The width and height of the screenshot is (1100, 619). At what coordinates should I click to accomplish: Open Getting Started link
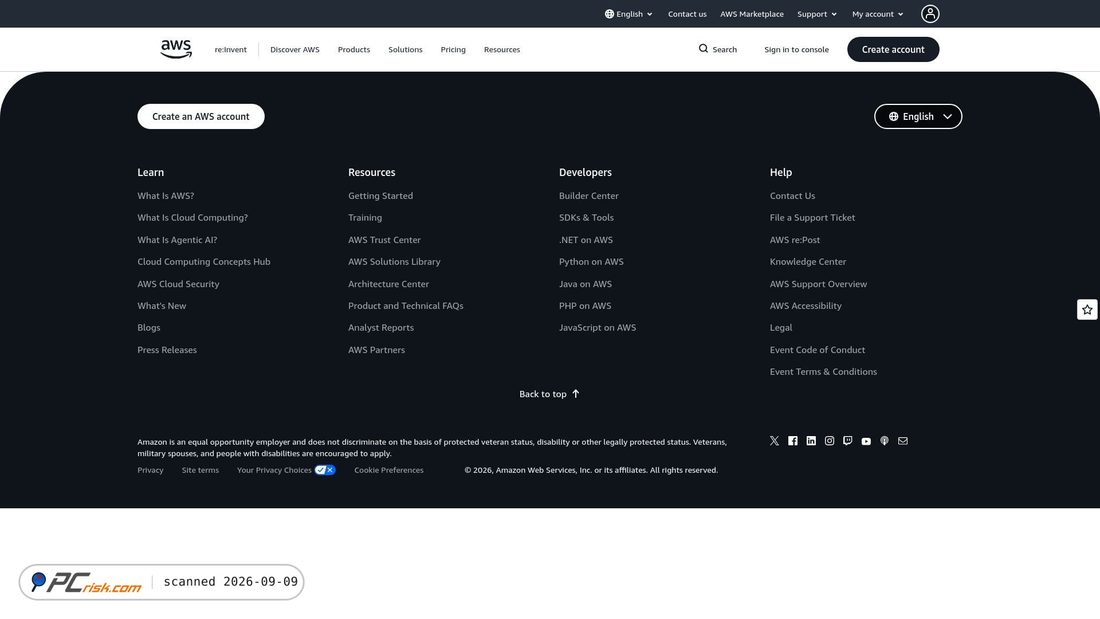tap(380, 196)
